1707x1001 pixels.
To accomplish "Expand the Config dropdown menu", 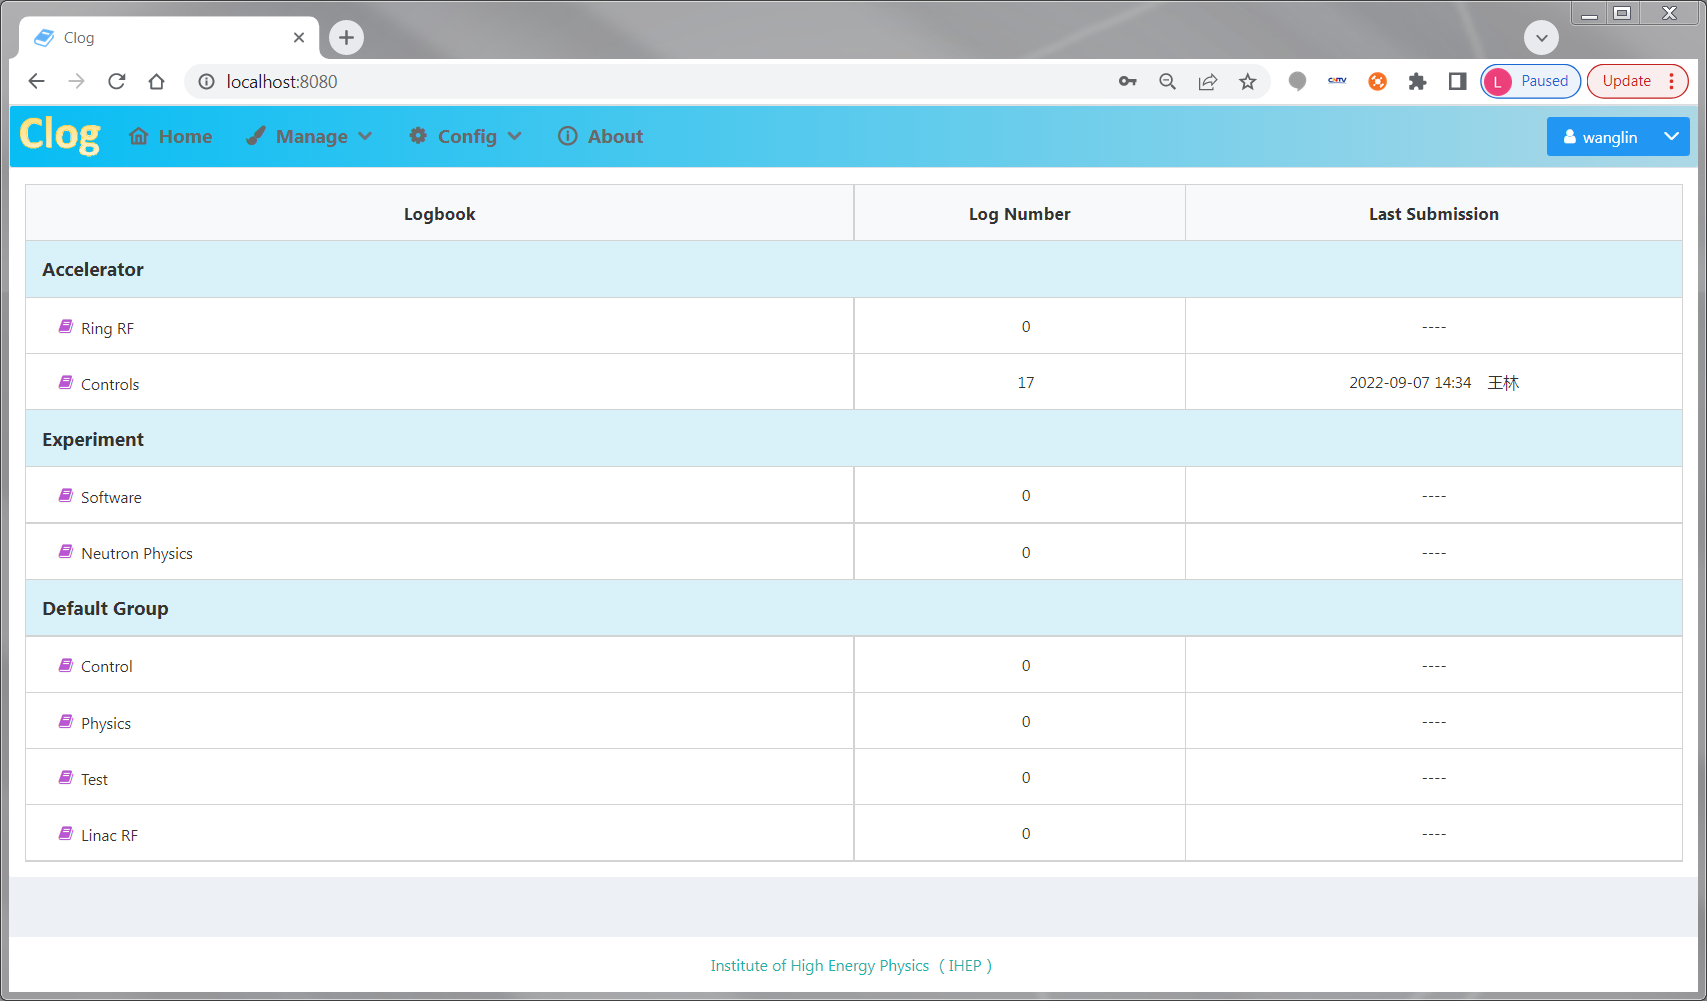I will [465, 136].
